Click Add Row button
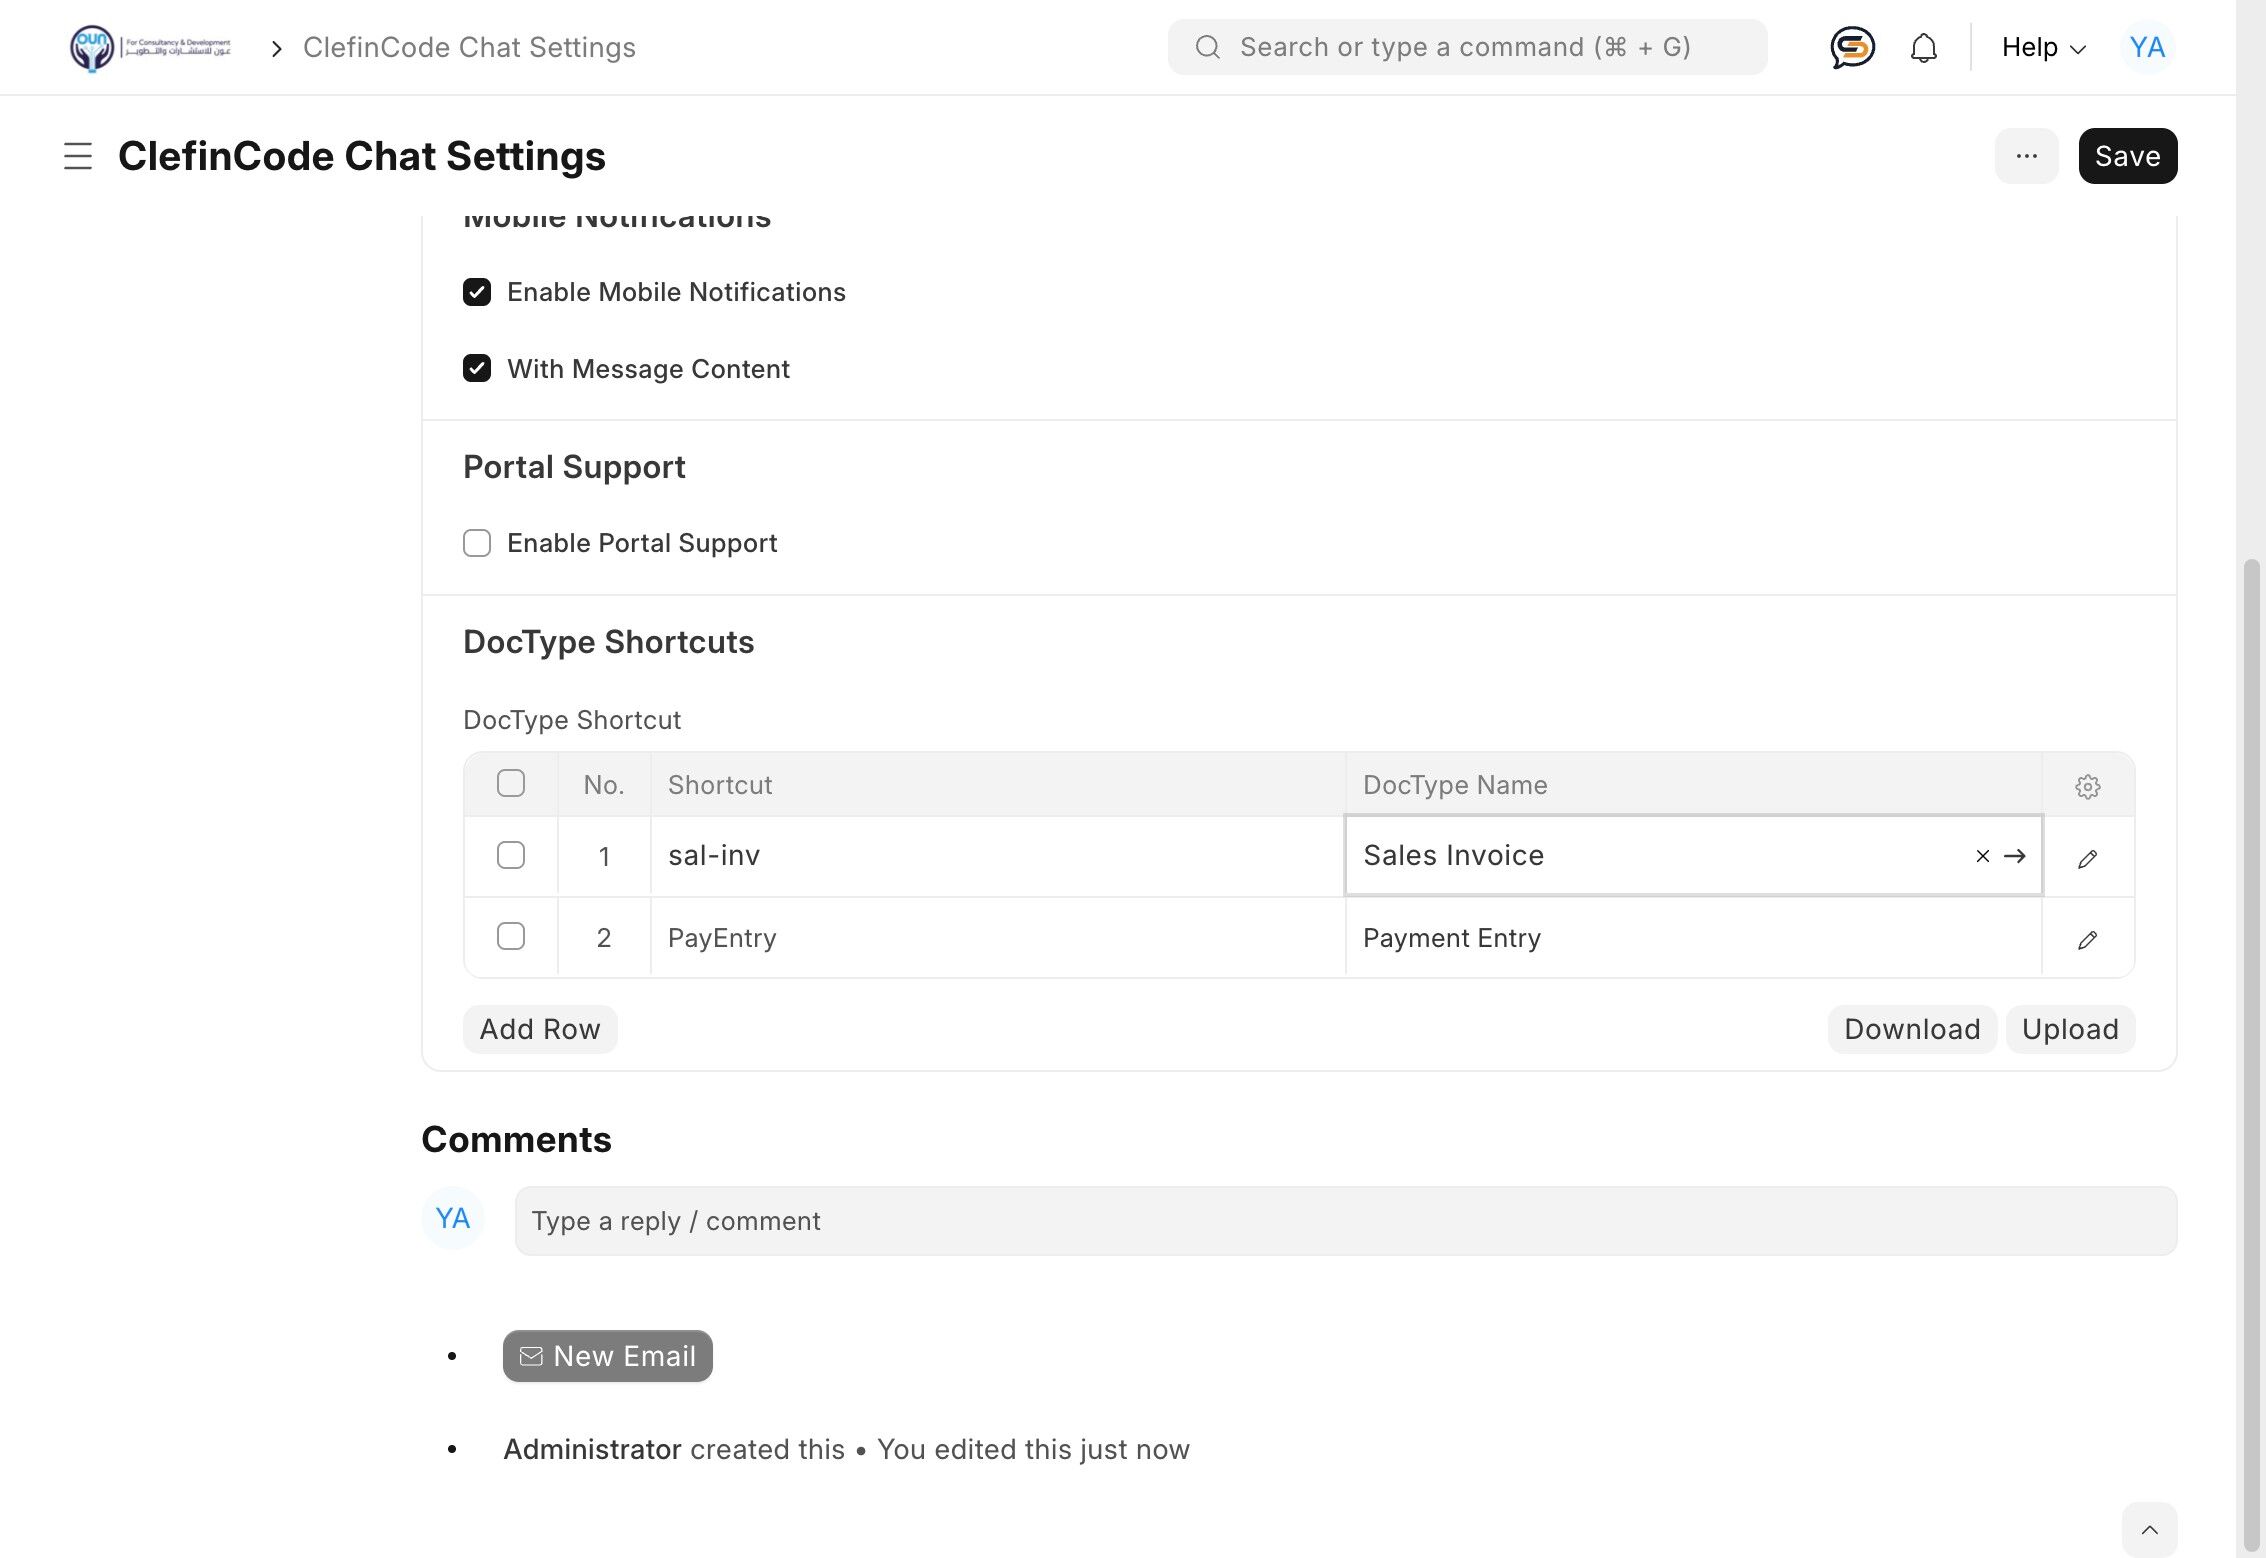2266x1558 pixels. point(540,1029)
